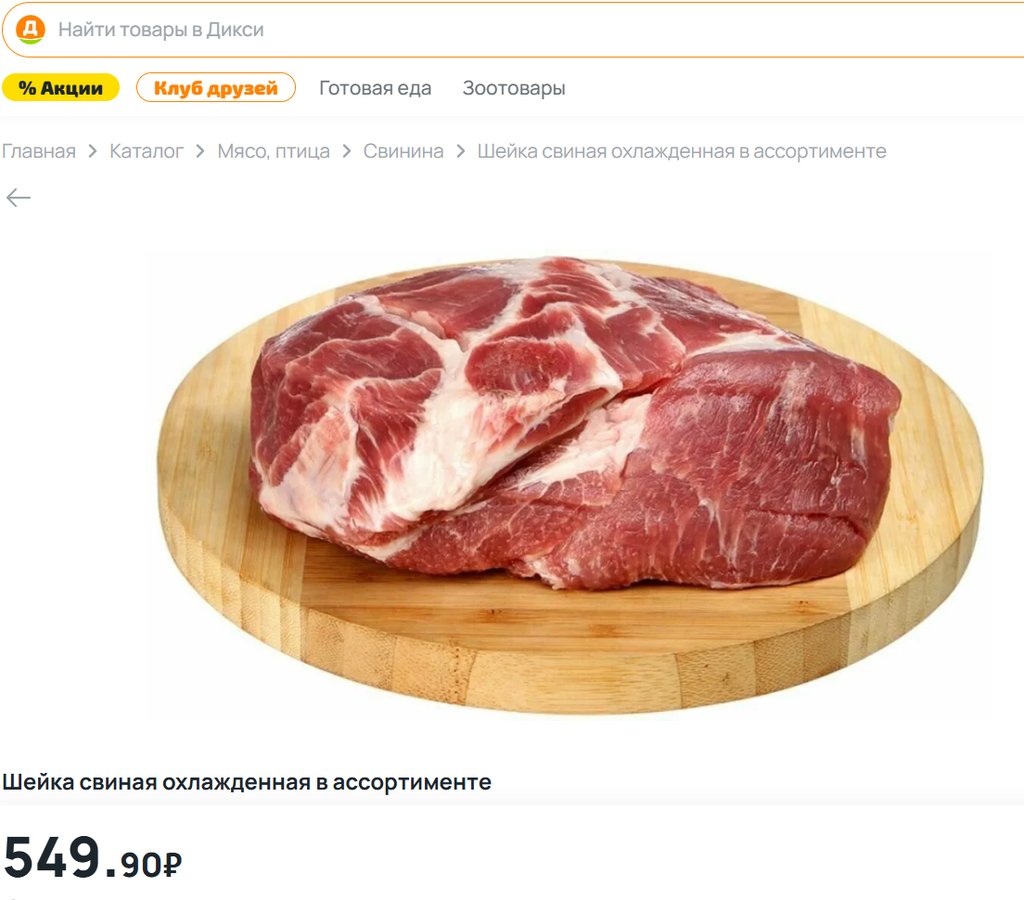Click the pork neck product photo

tap(569, 485)
